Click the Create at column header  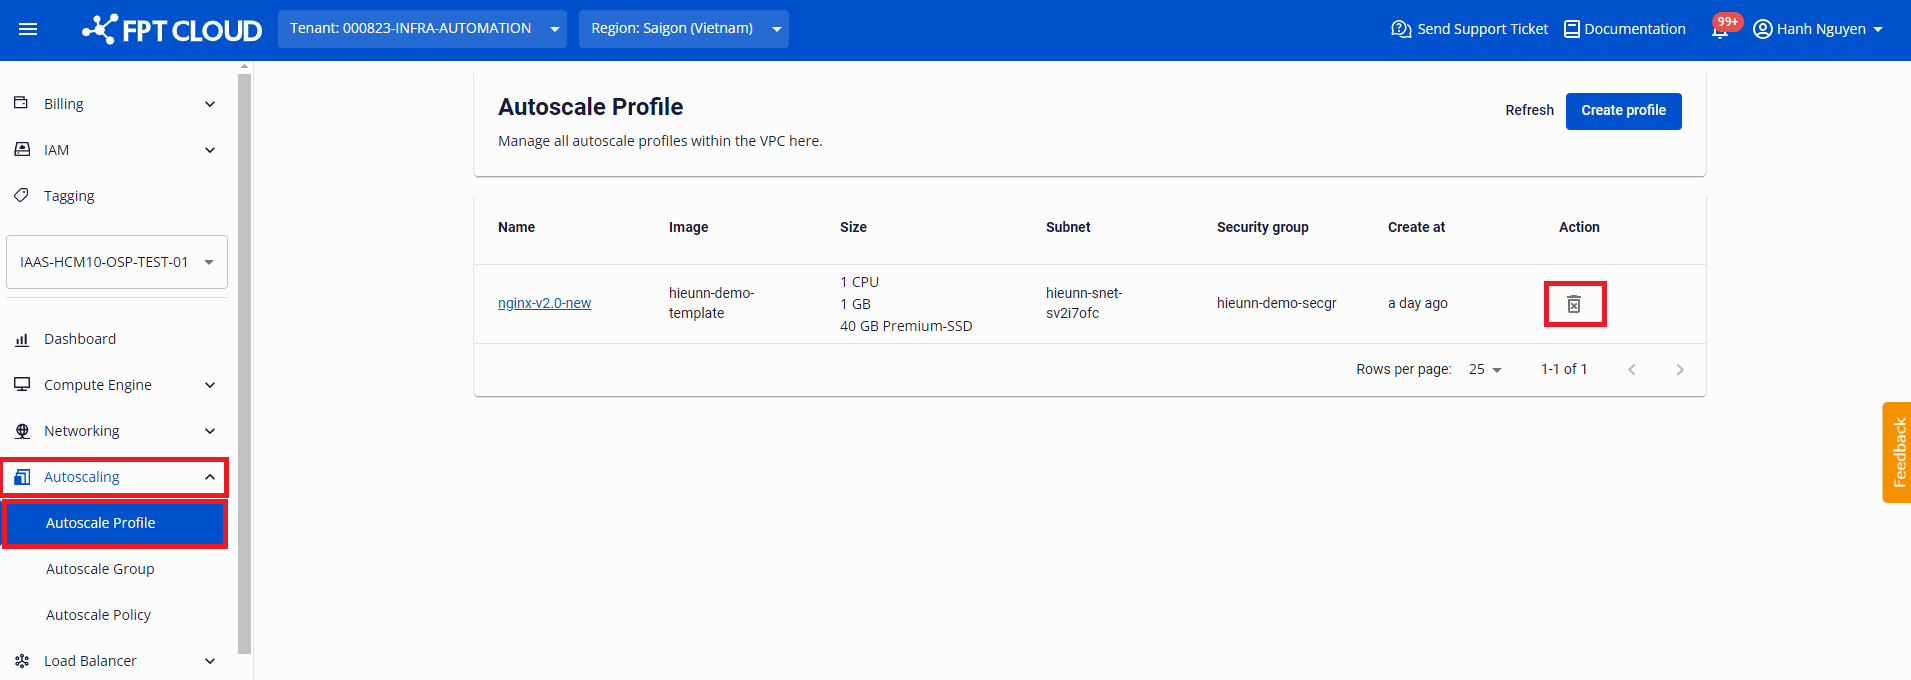(x=1416, y=227)
